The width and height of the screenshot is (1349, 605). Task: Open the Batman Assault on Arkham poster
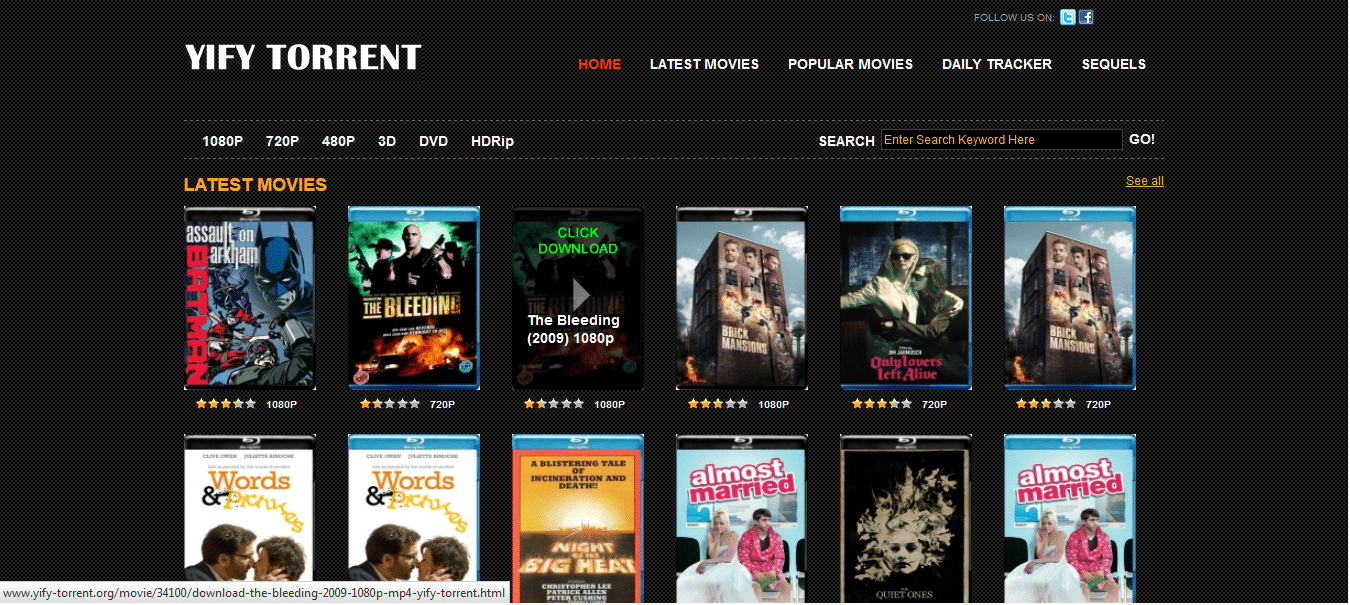coord(250,298)
